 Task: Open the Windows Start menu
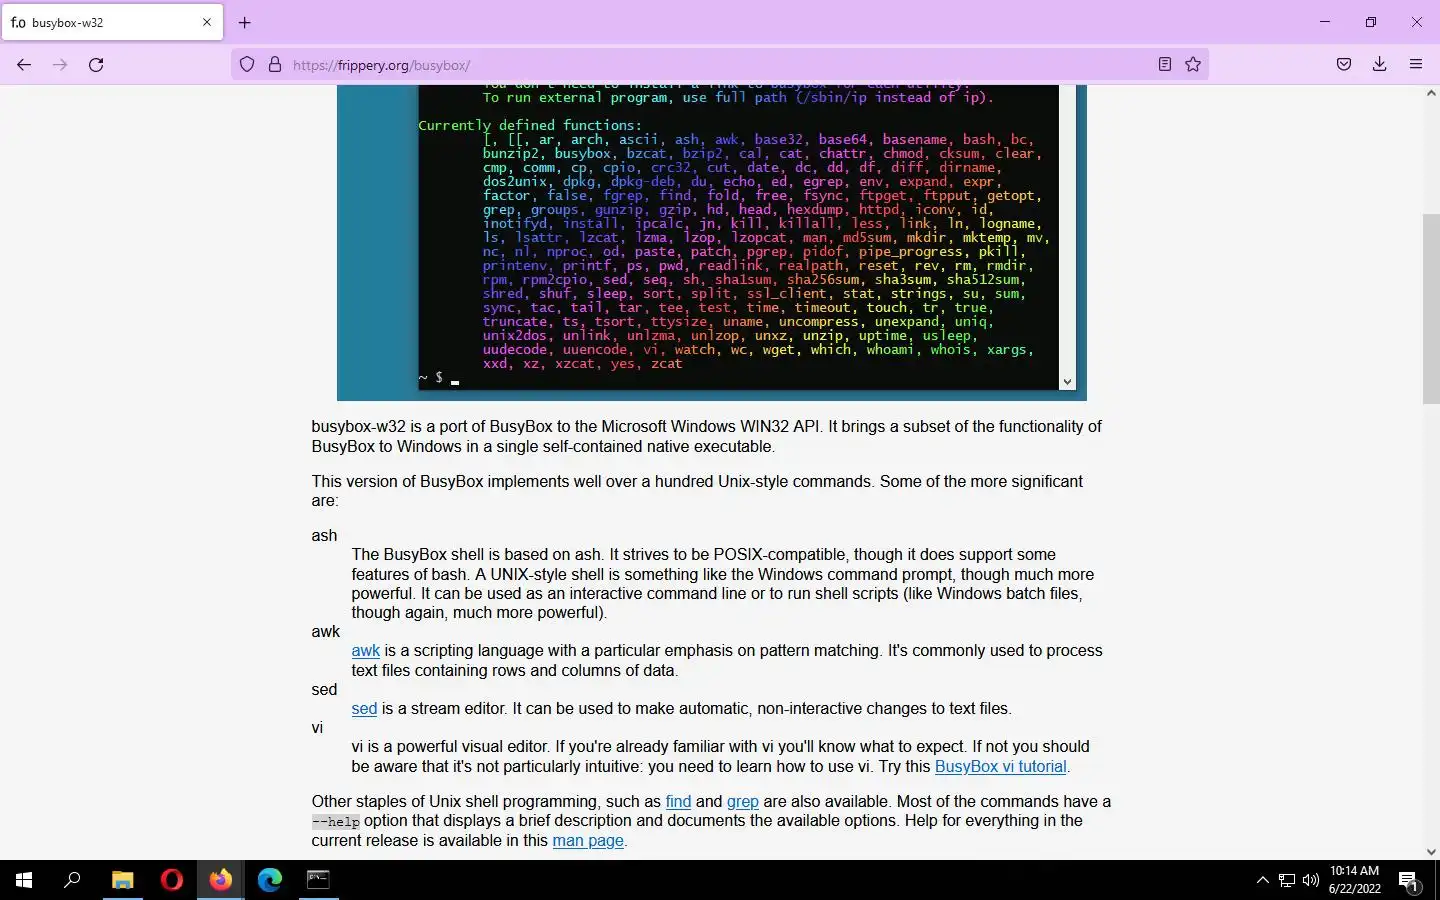pos(24,880)
